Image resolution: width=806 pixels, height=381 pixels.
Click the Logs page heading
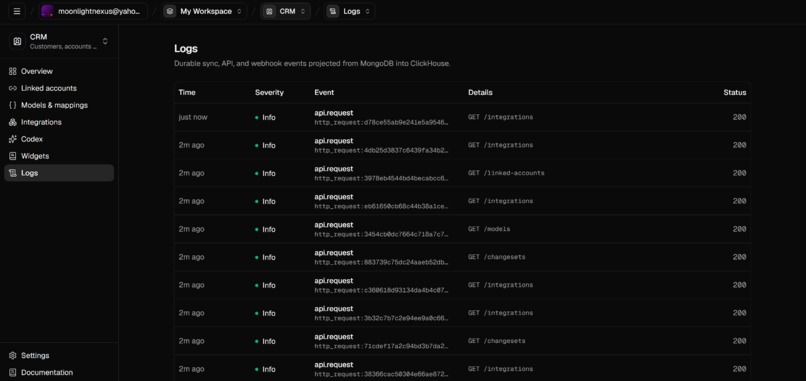(186, 49)
